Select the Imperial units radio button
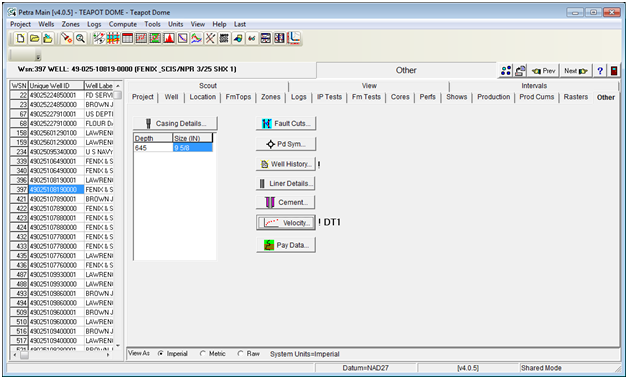The width and height of the screenshot is (628, 379). point(161,354)
